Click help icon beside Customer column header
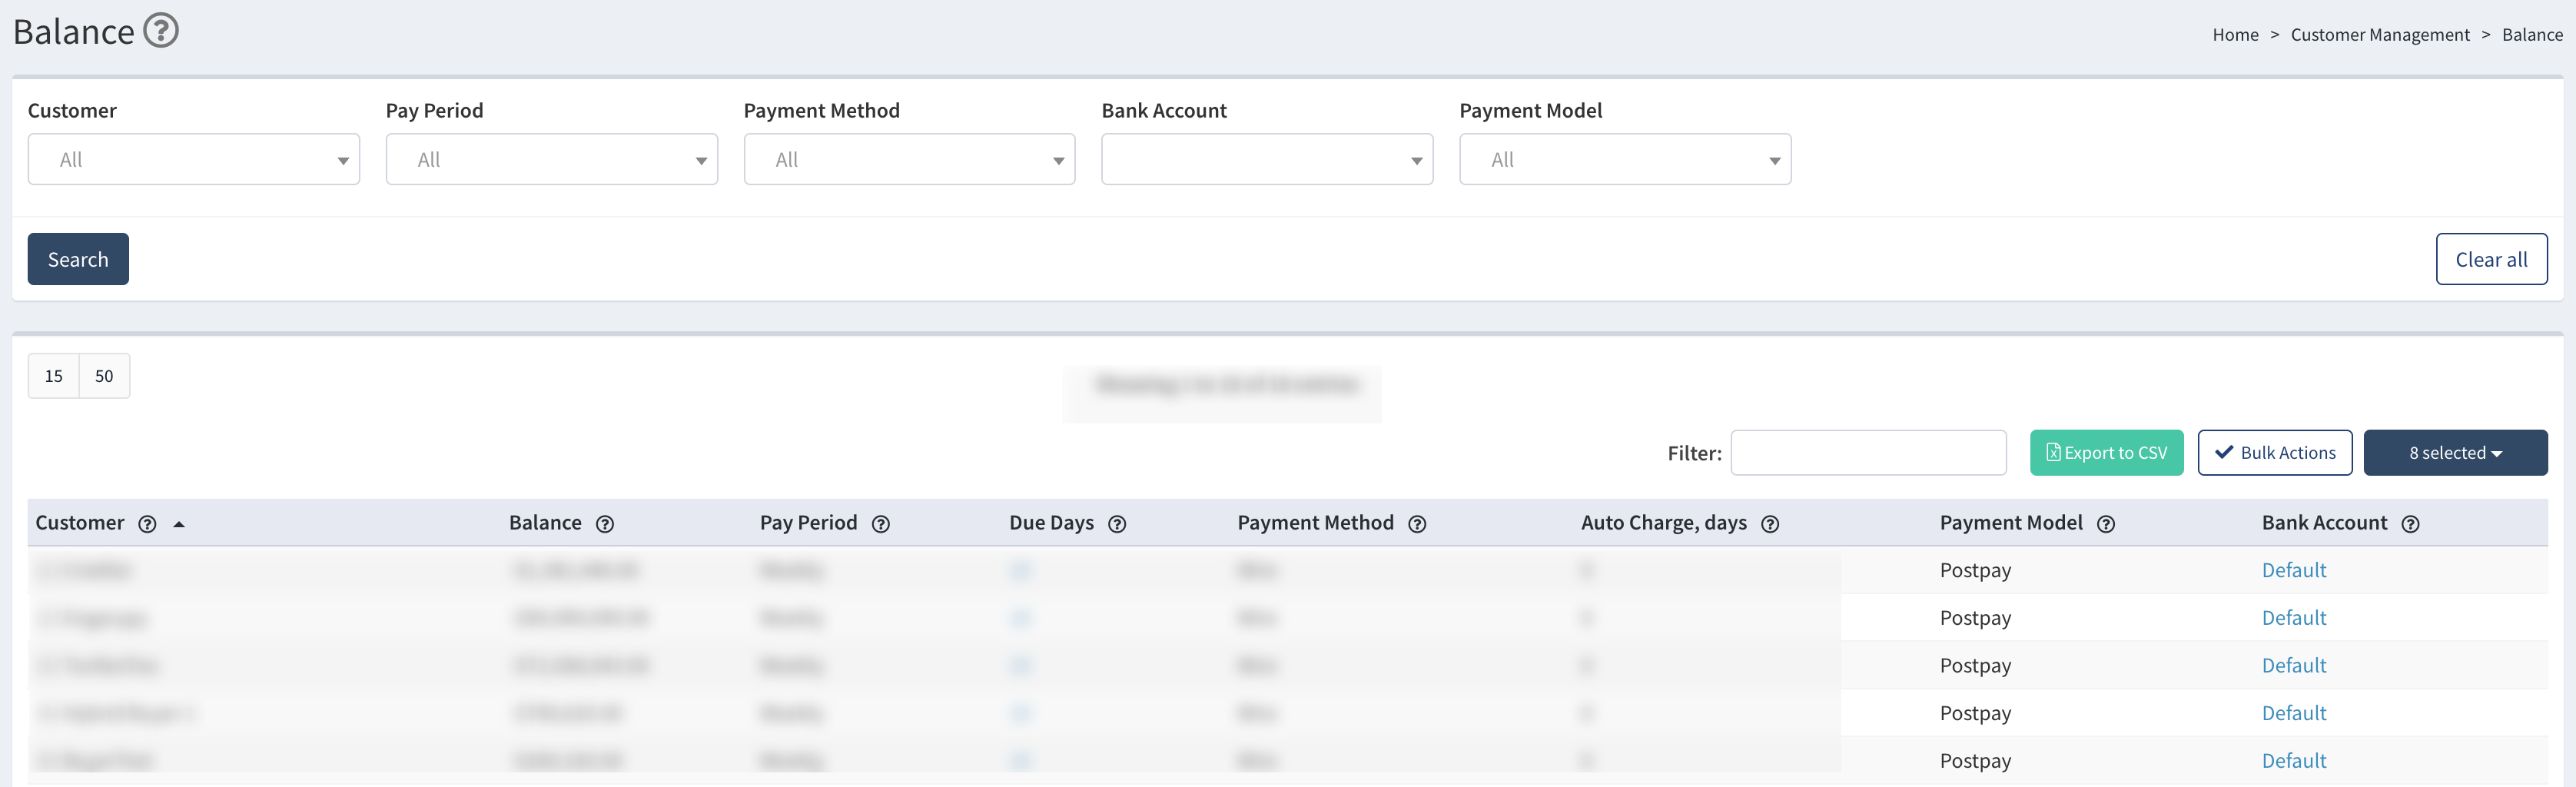2576x787 pixels. click(x=147, y=524)
